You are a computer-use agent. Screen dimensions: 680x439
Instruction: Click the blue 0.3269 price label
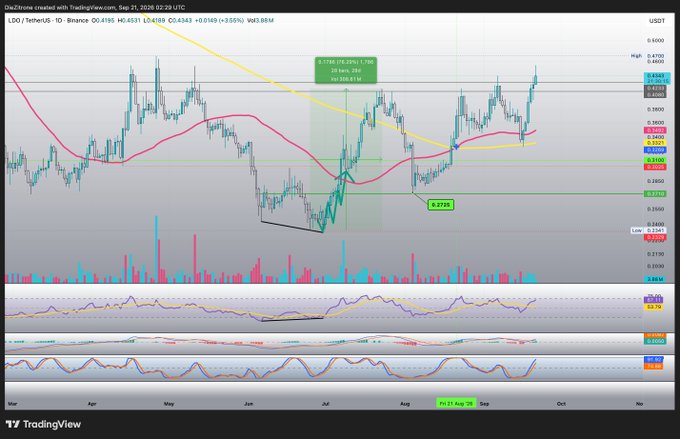click(654, 150)
